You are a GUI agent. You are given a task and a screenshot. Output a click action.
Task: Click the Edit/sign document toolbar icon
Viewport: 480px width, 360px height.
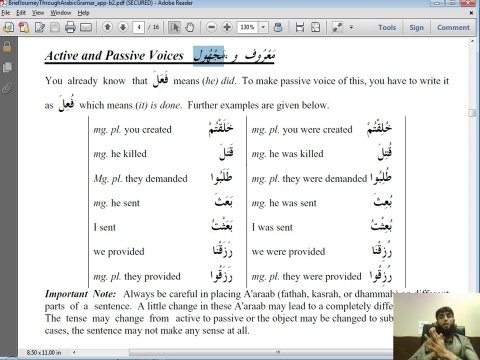pos(40,27)
